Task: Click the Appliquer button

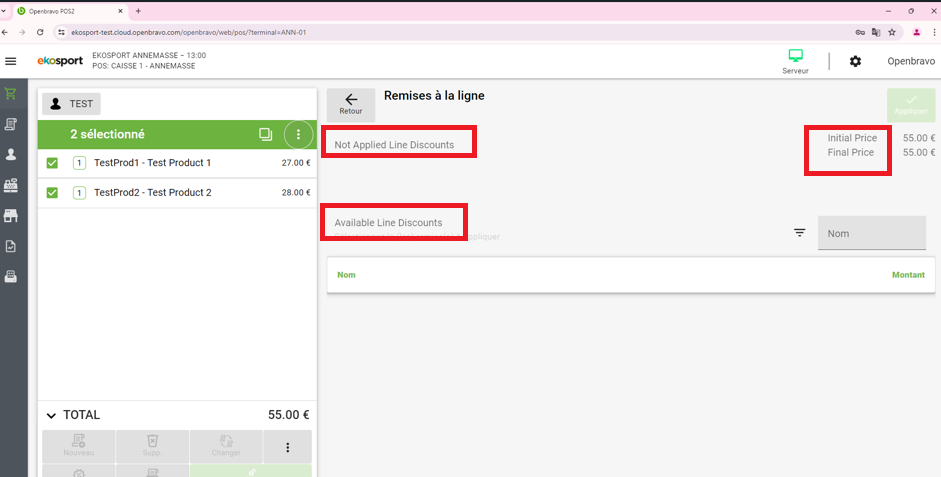Action: coord(911,105)
